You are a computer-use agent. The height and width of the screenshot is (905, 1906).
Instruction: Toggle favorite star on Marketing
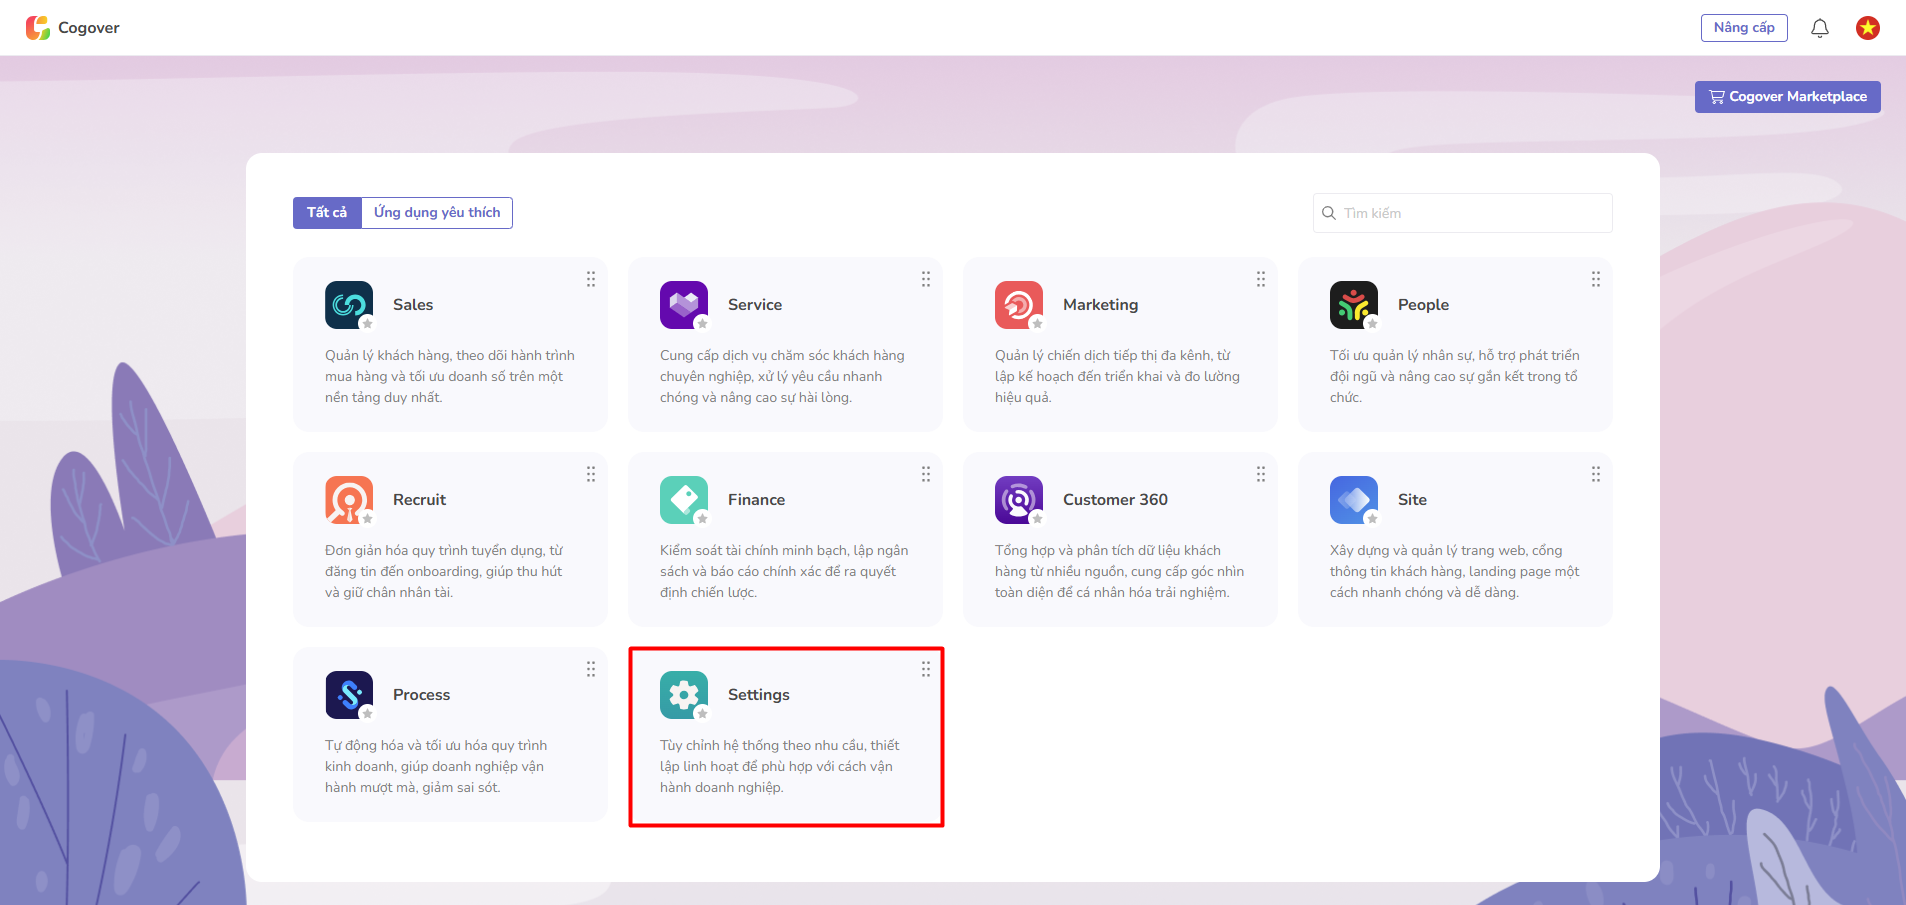(x=1038, y=323)
